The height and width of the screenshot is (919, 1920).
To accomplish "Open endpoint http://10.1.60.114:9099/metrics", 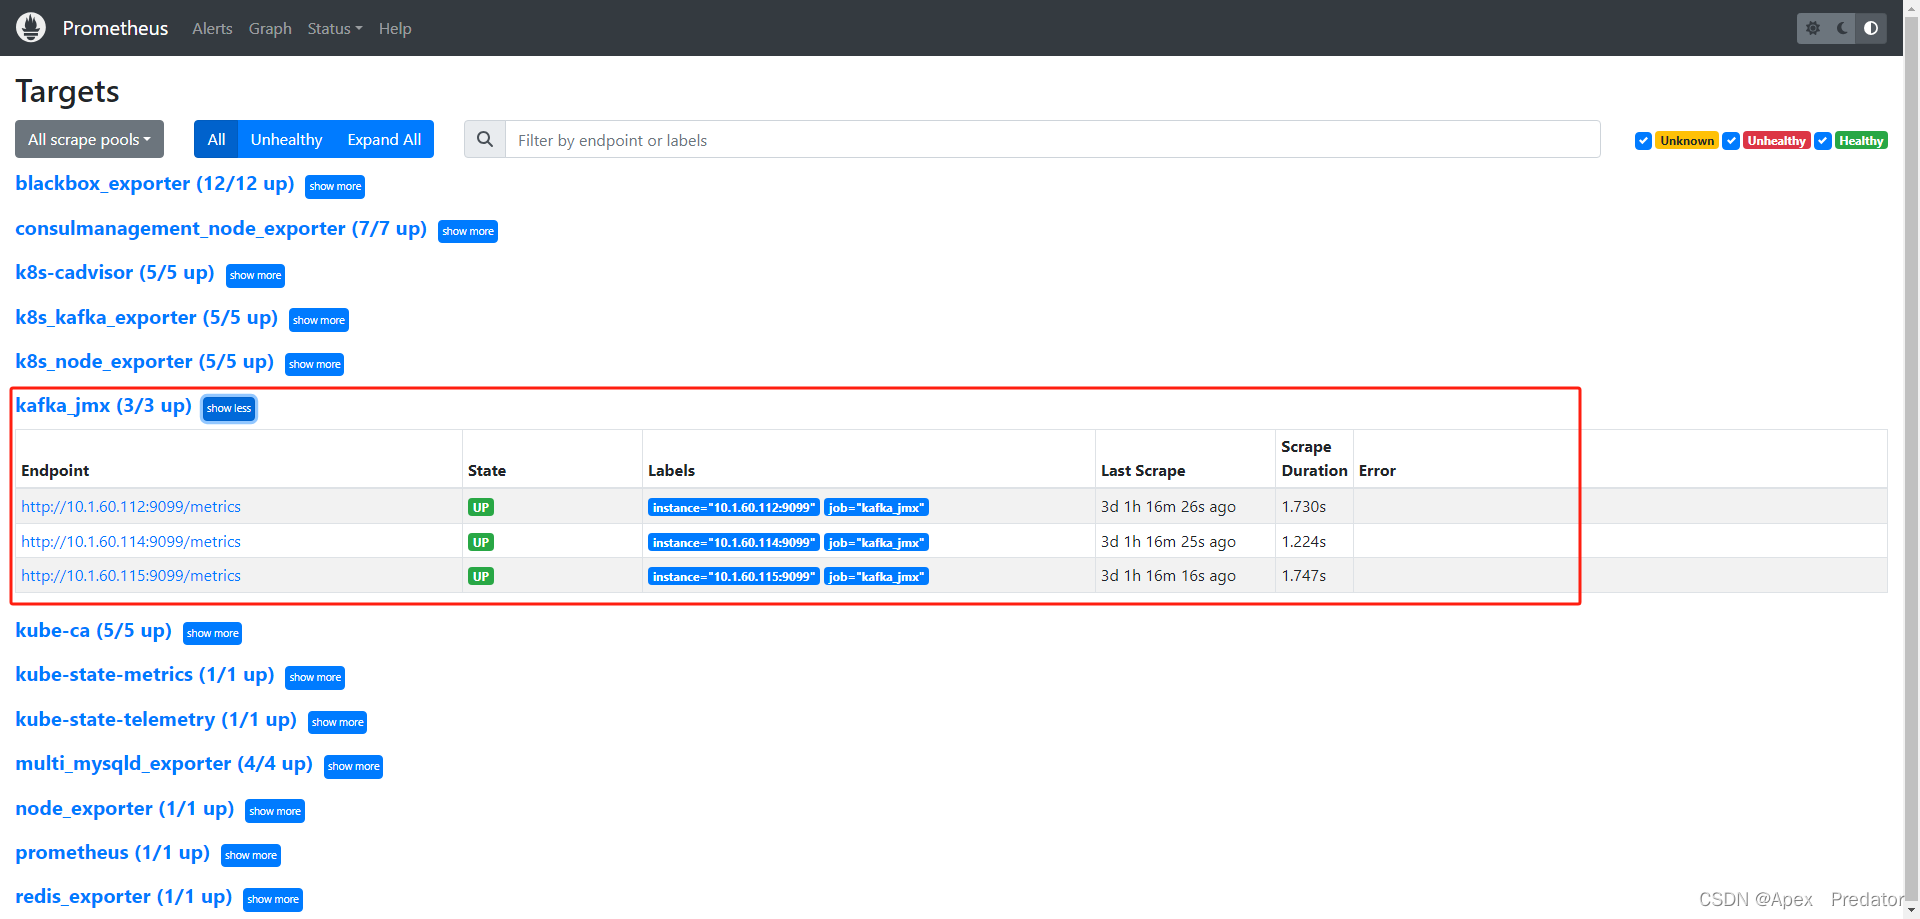I will [x=131, y=541].
